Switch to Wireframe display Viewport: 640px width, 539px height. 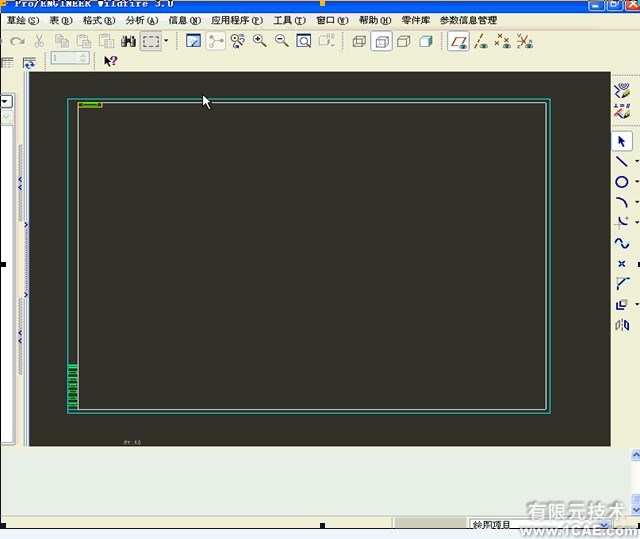coord(359,41)
